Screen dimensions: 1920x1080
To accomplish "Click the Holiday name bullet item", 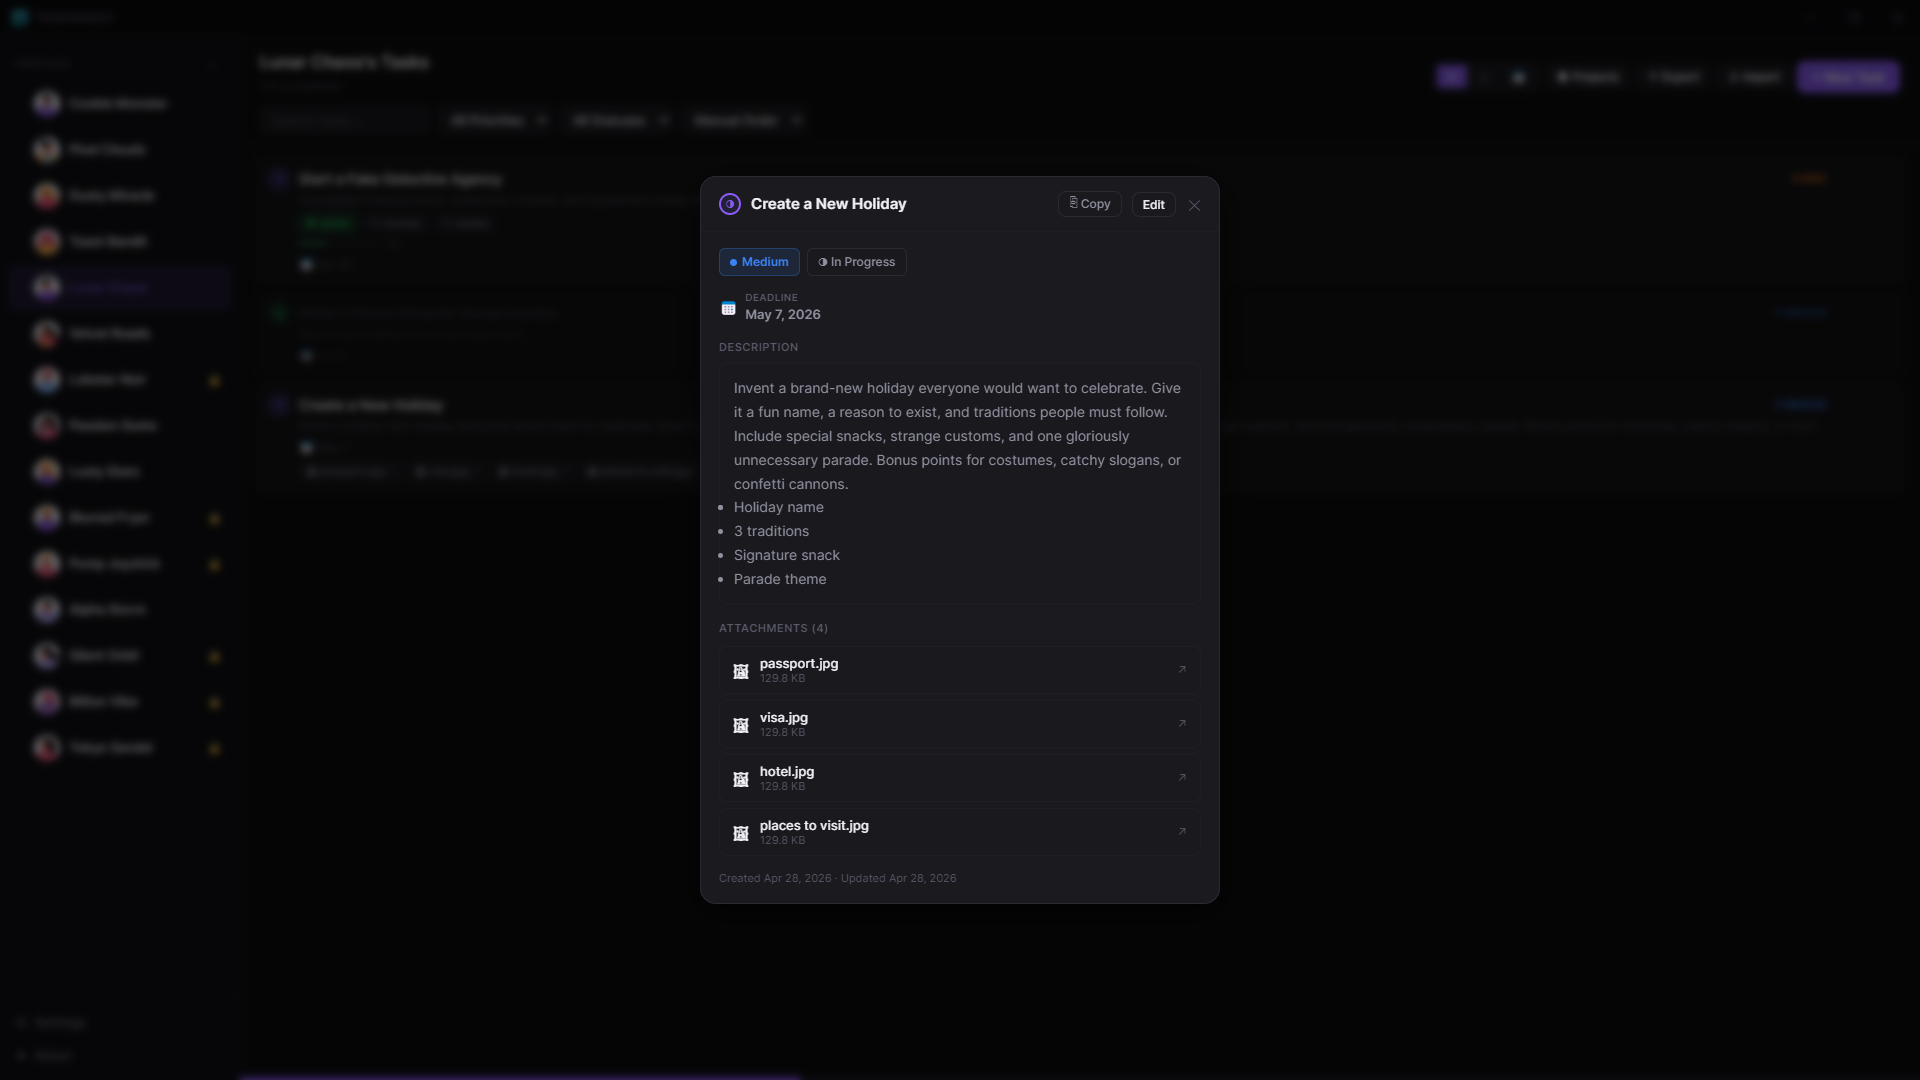I will pos(779,508).
